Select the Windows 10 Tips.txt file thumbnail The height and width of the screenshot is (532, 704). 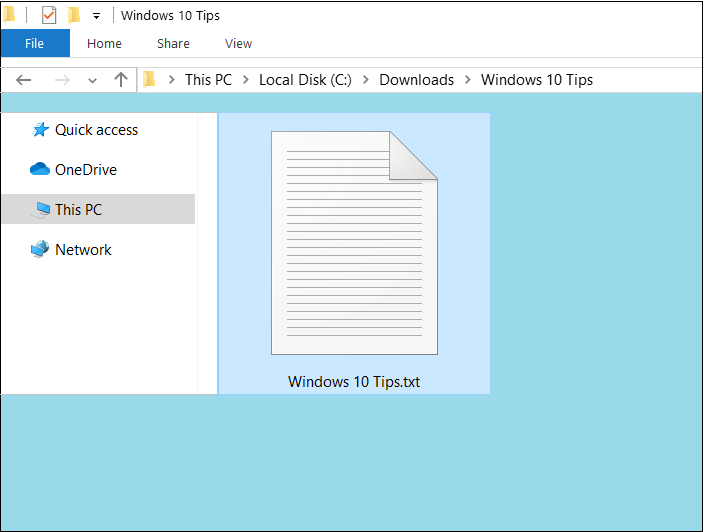[354, 243]
